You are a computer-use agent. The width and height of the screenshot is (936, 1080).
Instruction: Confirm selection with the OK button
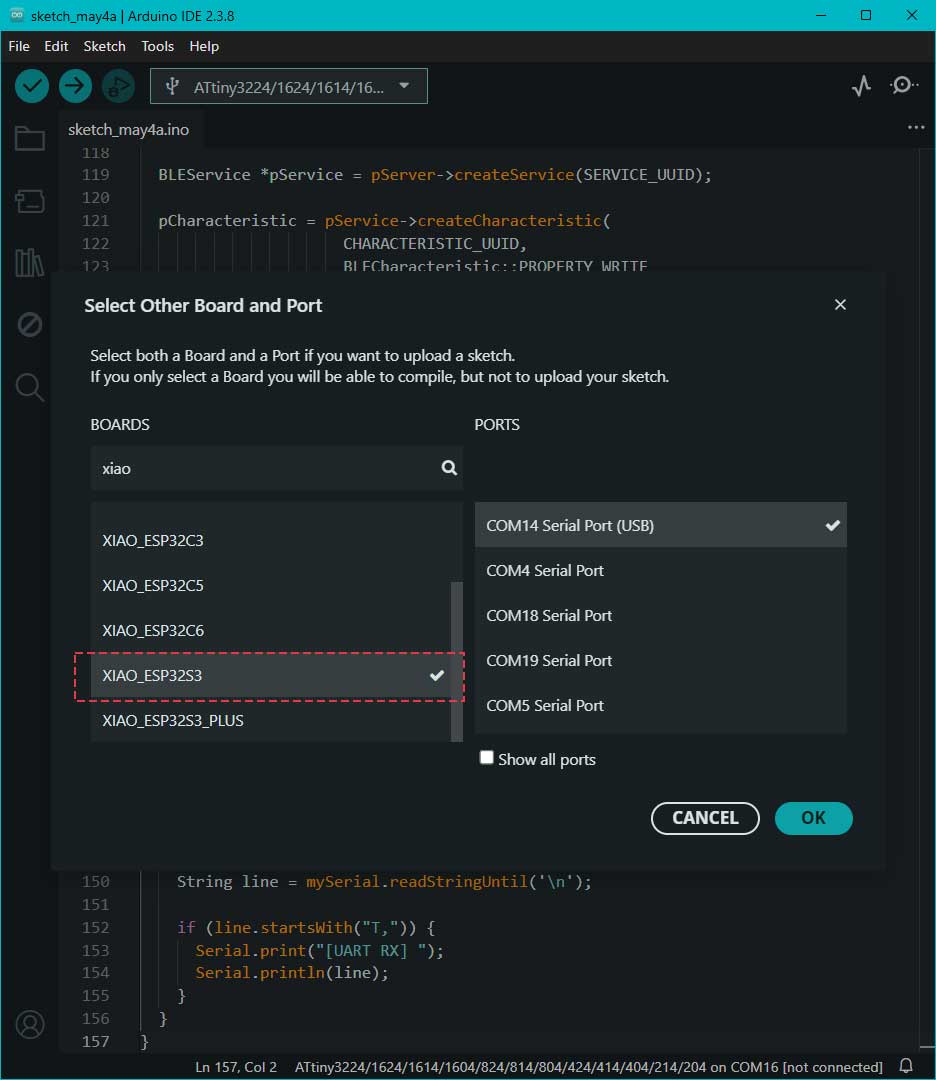(813, 818)
